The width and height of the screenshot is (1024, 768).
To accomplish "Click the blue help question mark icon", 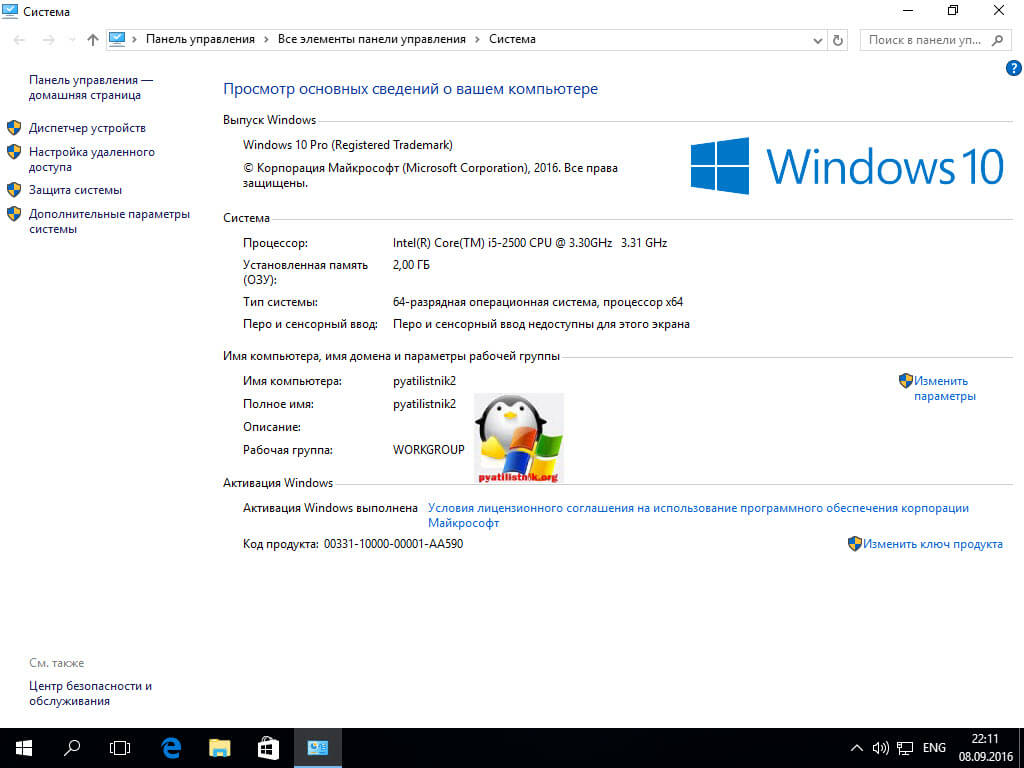I will tap(1013, 68).
